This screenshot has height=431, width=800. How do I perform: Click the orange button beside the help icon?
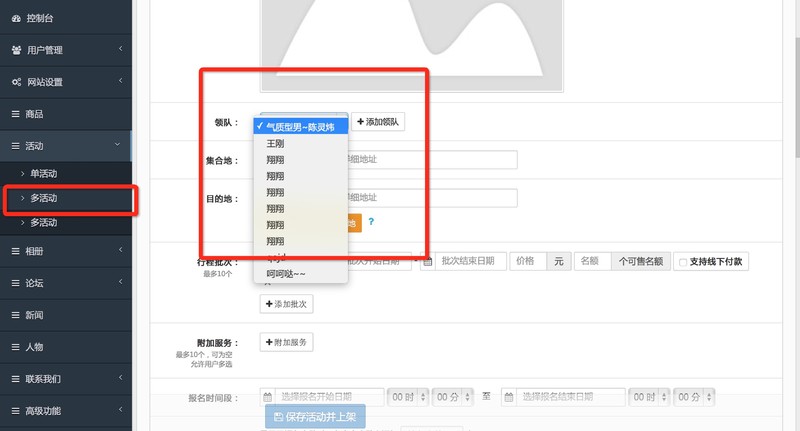tap(355, 223)
